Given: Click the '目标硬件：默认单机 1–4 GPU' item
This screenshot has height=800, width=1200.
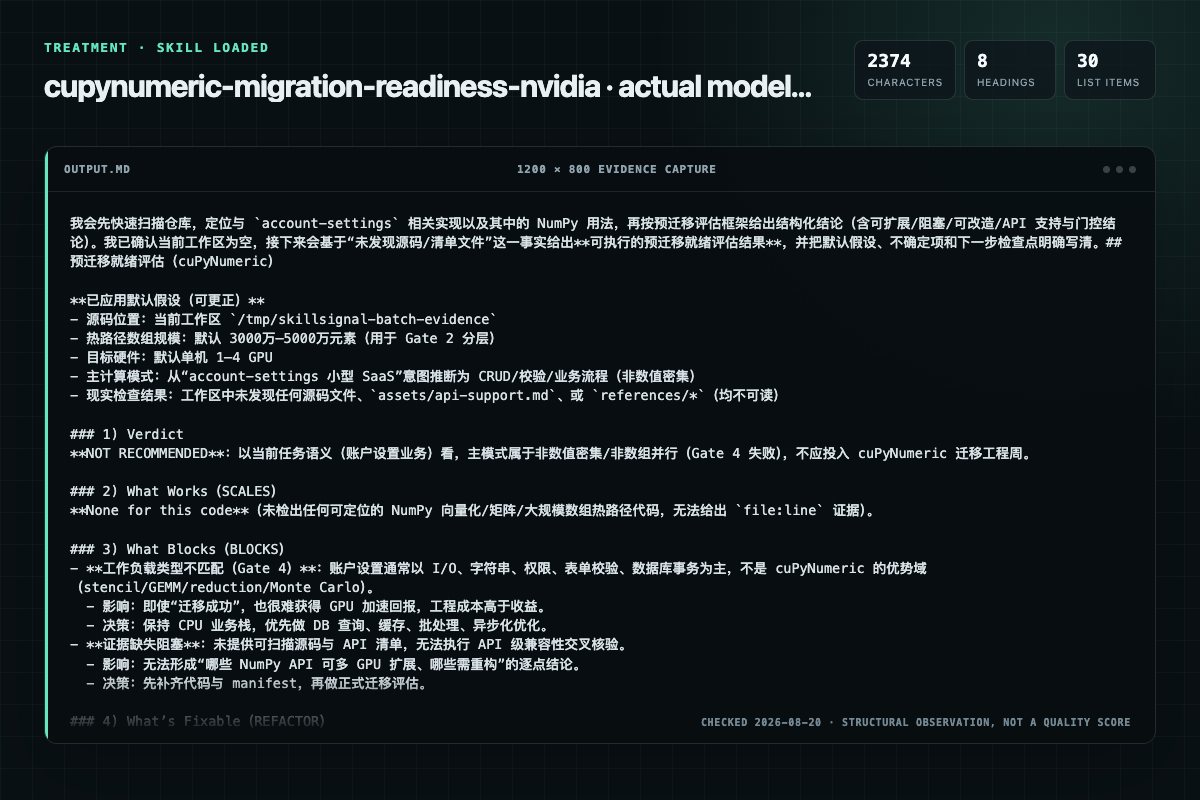Looking at the screenshot, I should (172, 357).
